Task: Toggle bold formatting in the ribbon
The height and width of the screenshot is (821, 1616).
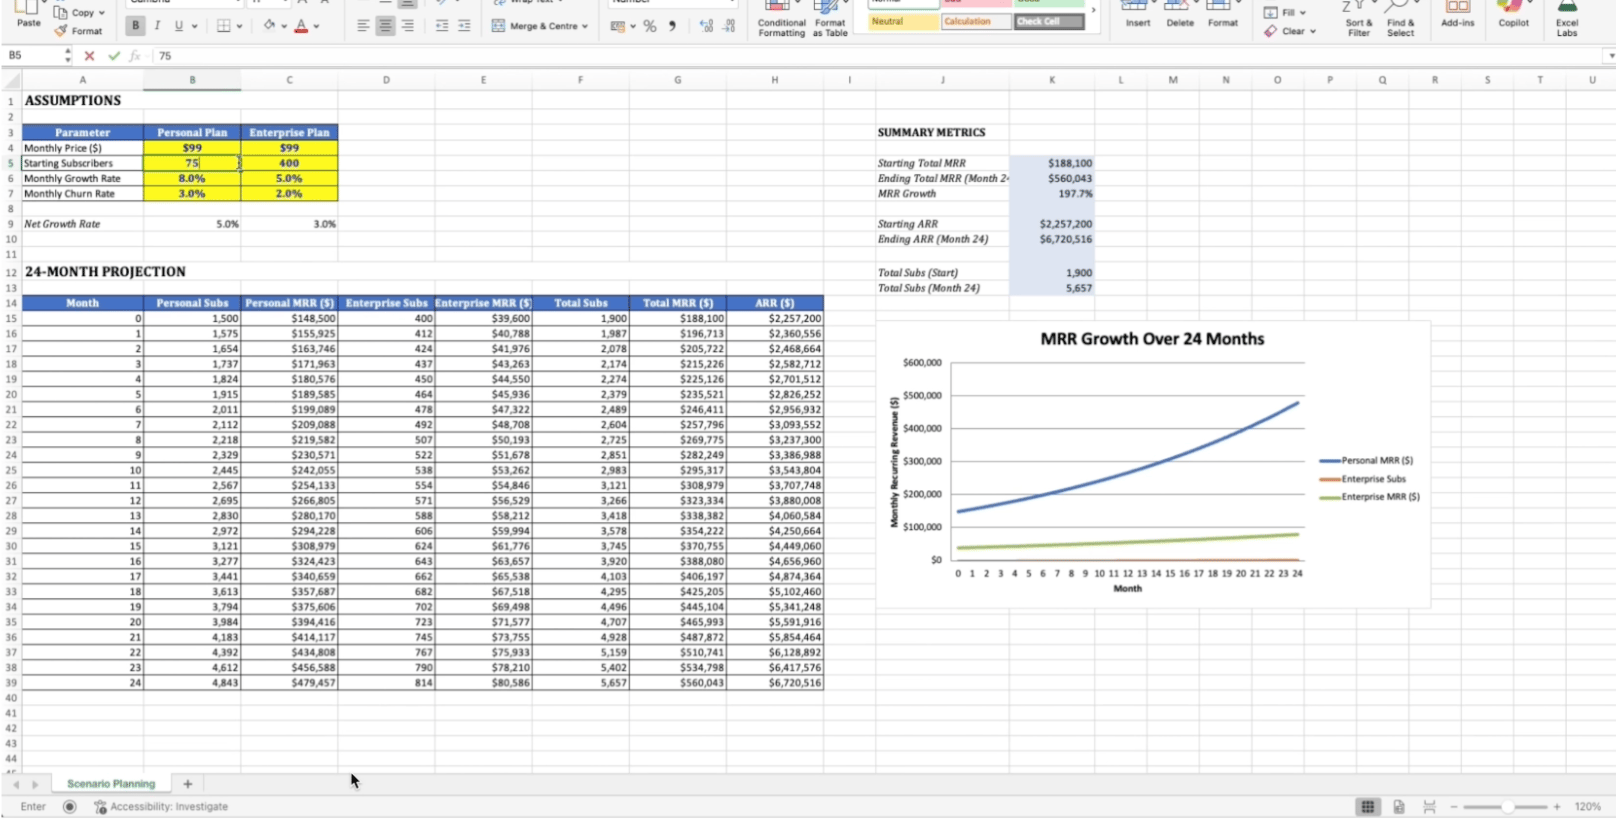Action: pyautogui.click(x=135, y=26)
